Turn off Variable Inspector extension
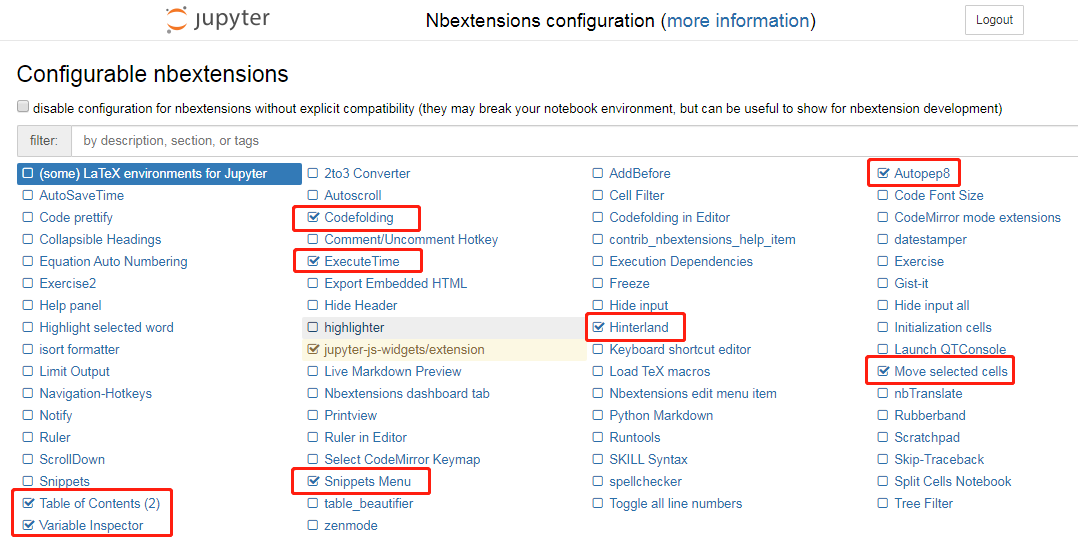The image size is (1078, 541). pyautogui.click(x=29, y=525)
